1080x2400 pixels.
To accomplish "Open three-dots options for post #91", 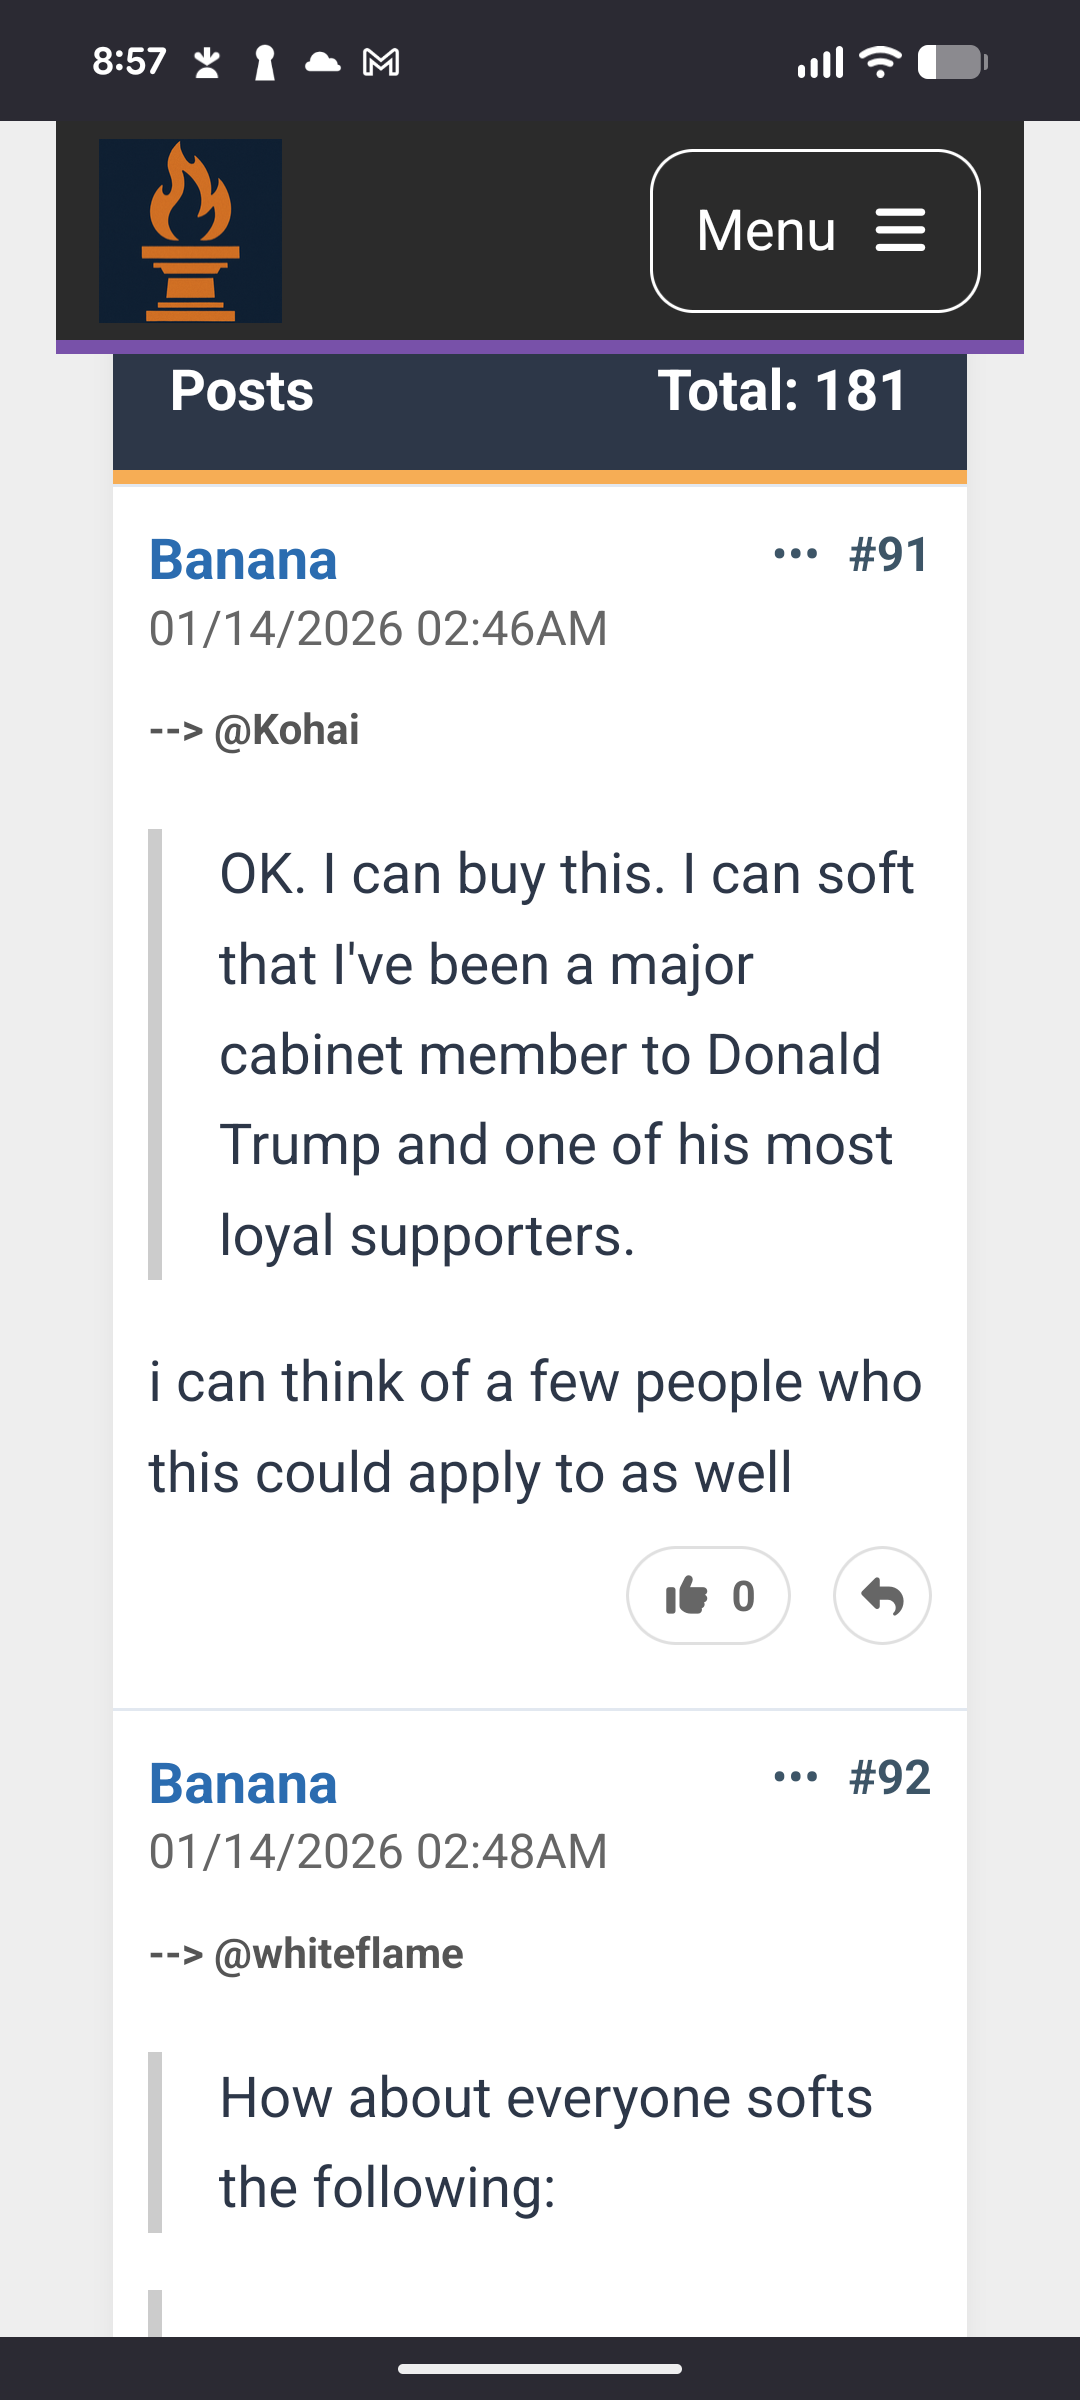I will click(x=796, y=554).
